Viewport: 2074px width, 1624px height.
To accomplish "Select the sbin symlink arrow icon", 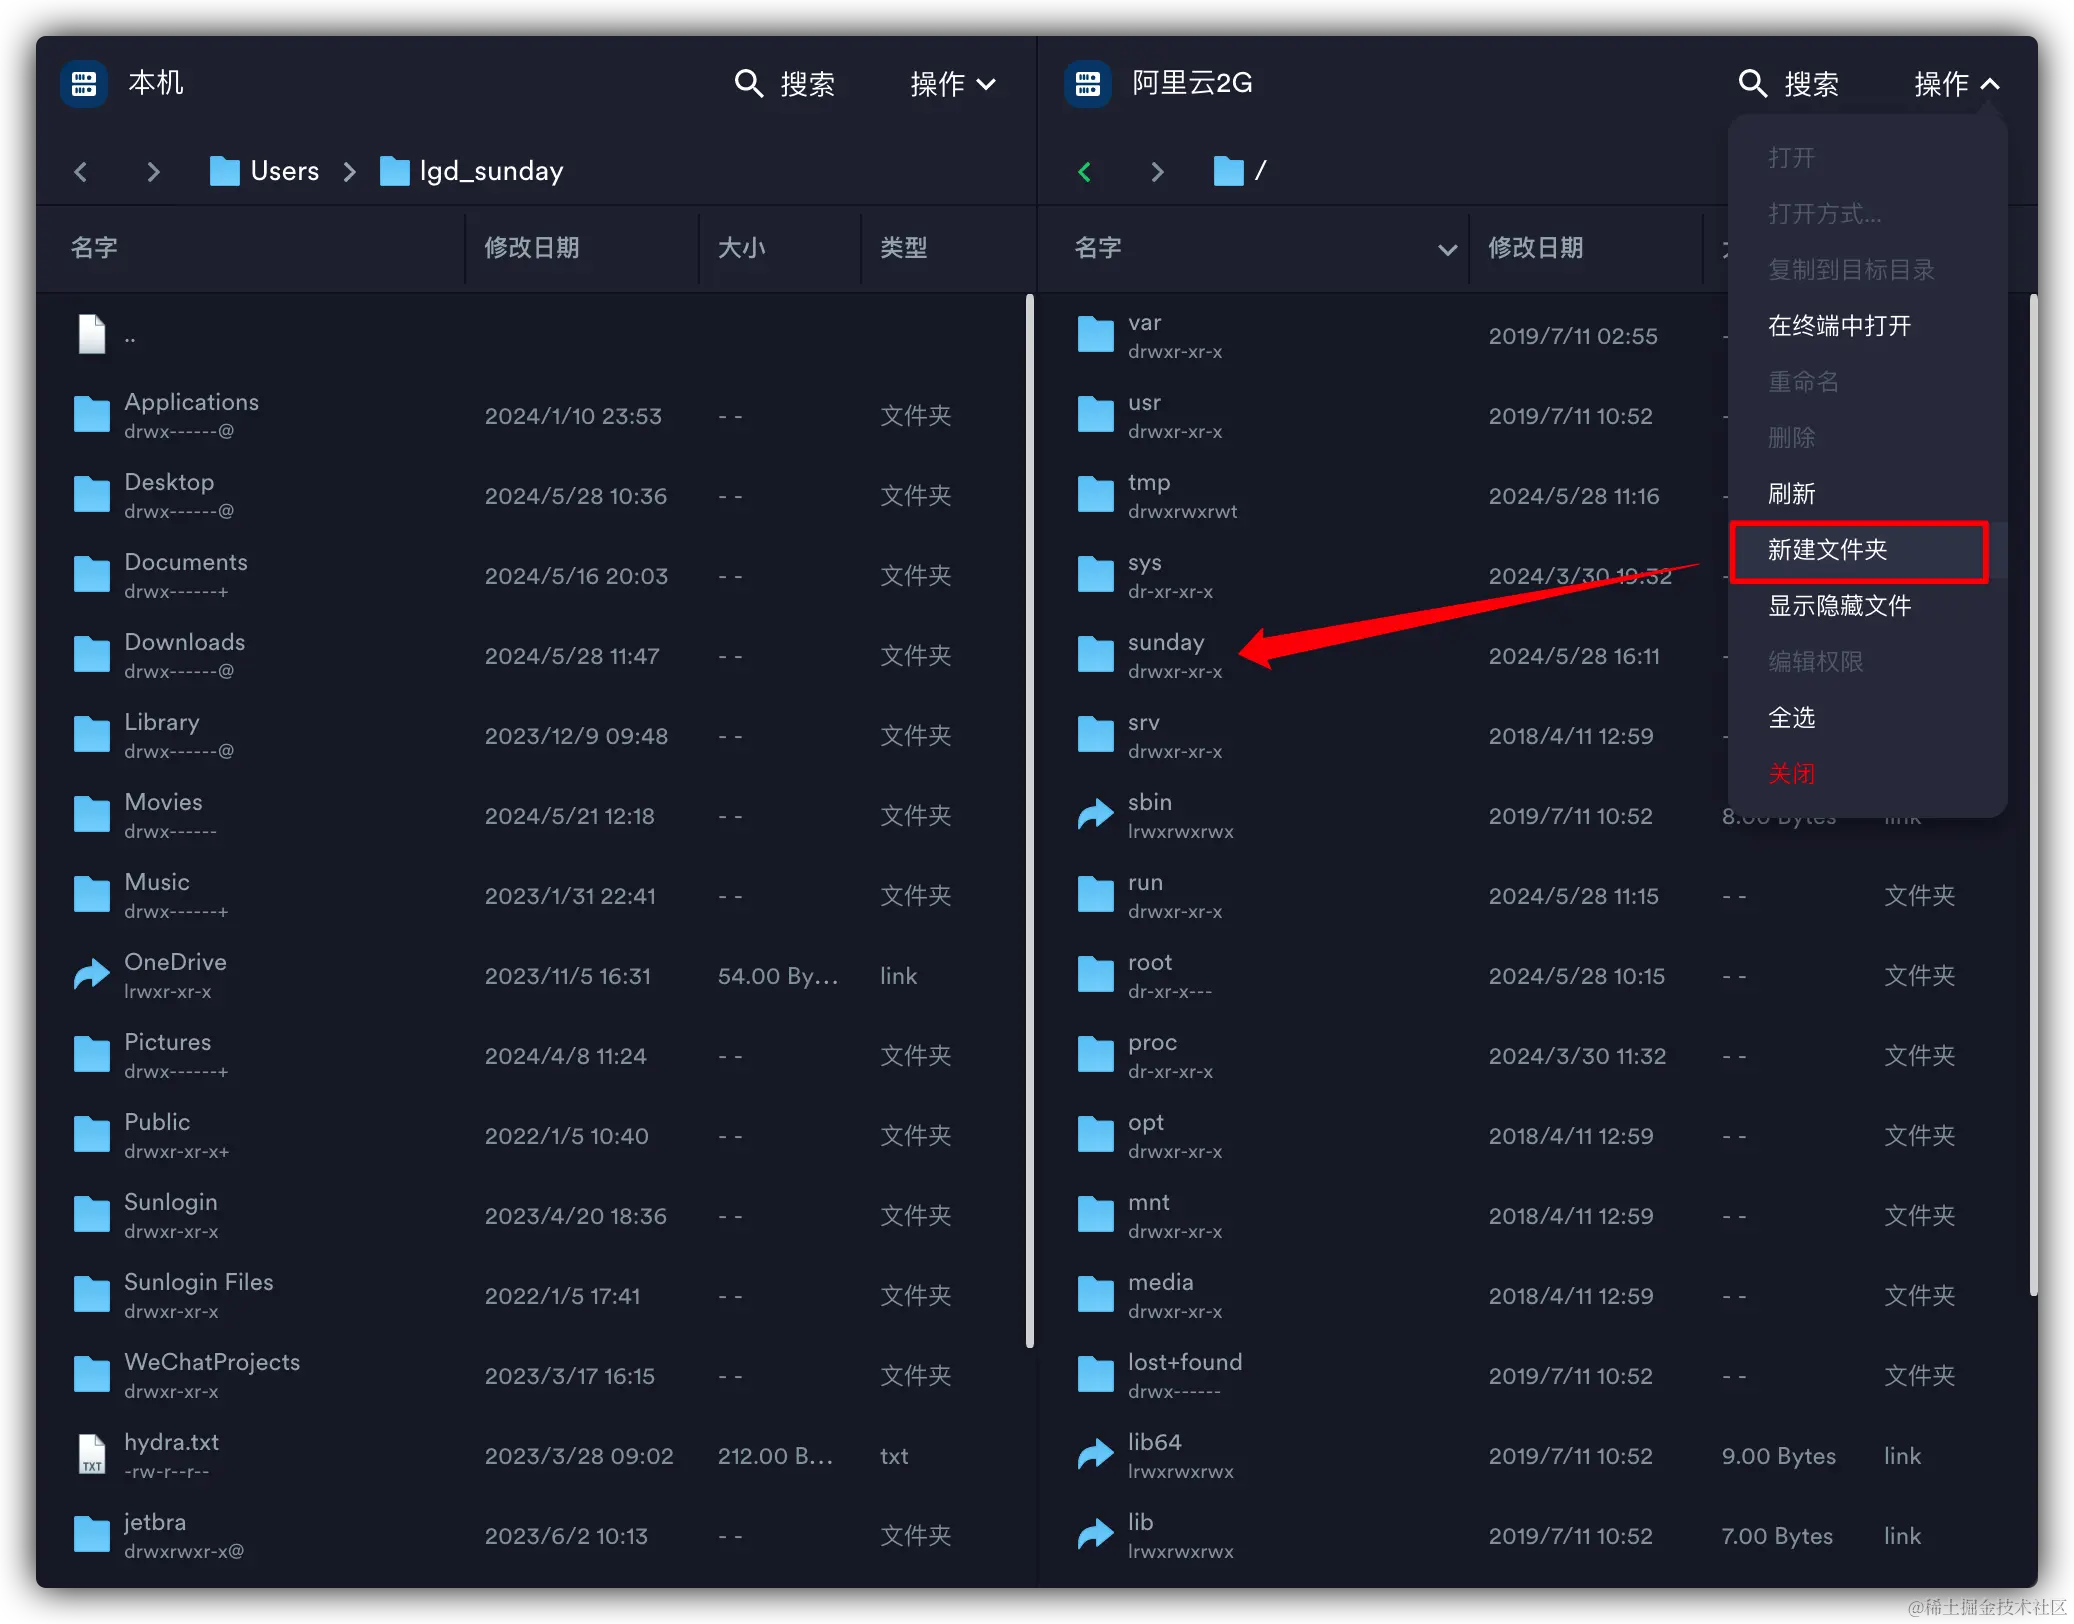I will (1095, 815).
